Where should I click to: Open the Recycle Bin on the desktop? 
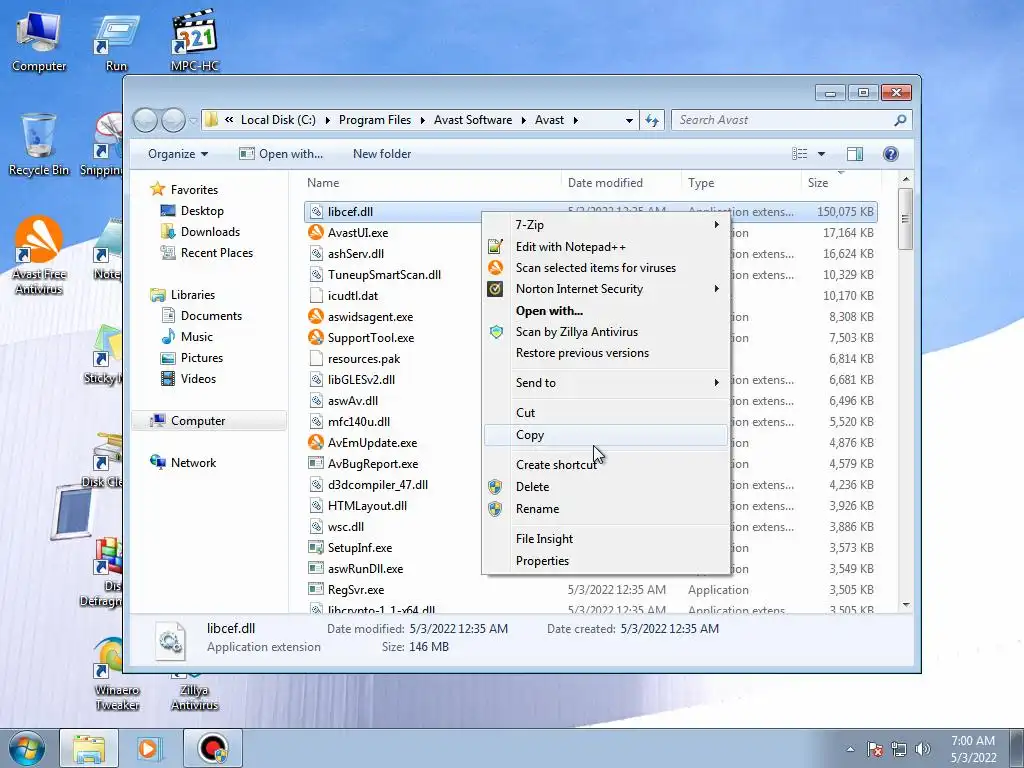39,145
